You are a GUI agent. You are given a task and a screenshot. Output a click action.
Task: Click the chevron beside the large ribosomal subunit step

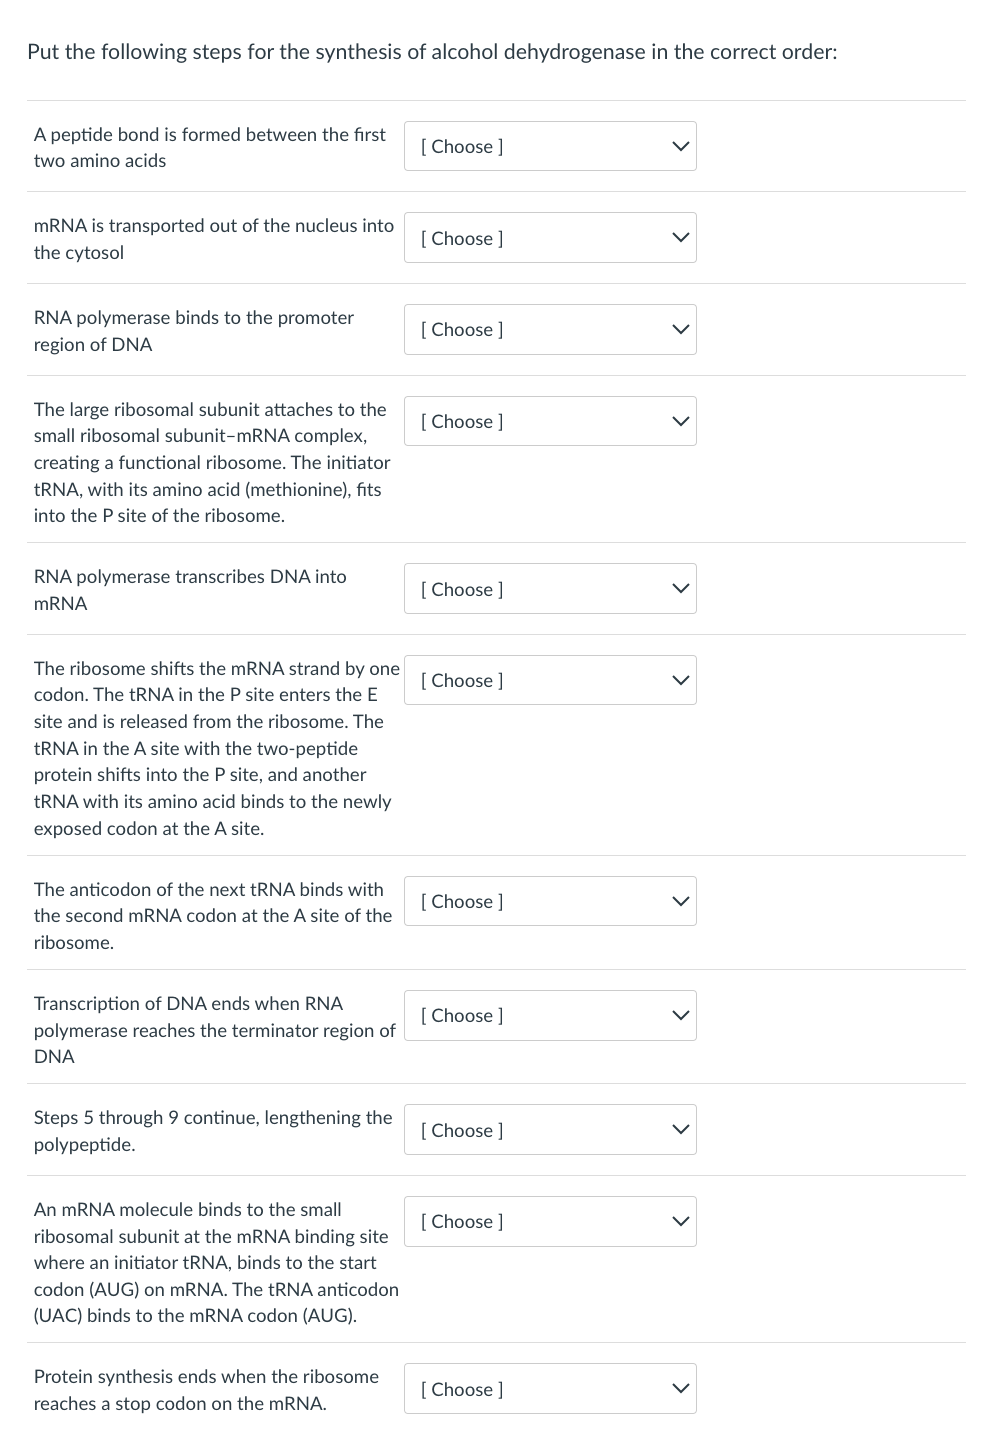[680, 422]
